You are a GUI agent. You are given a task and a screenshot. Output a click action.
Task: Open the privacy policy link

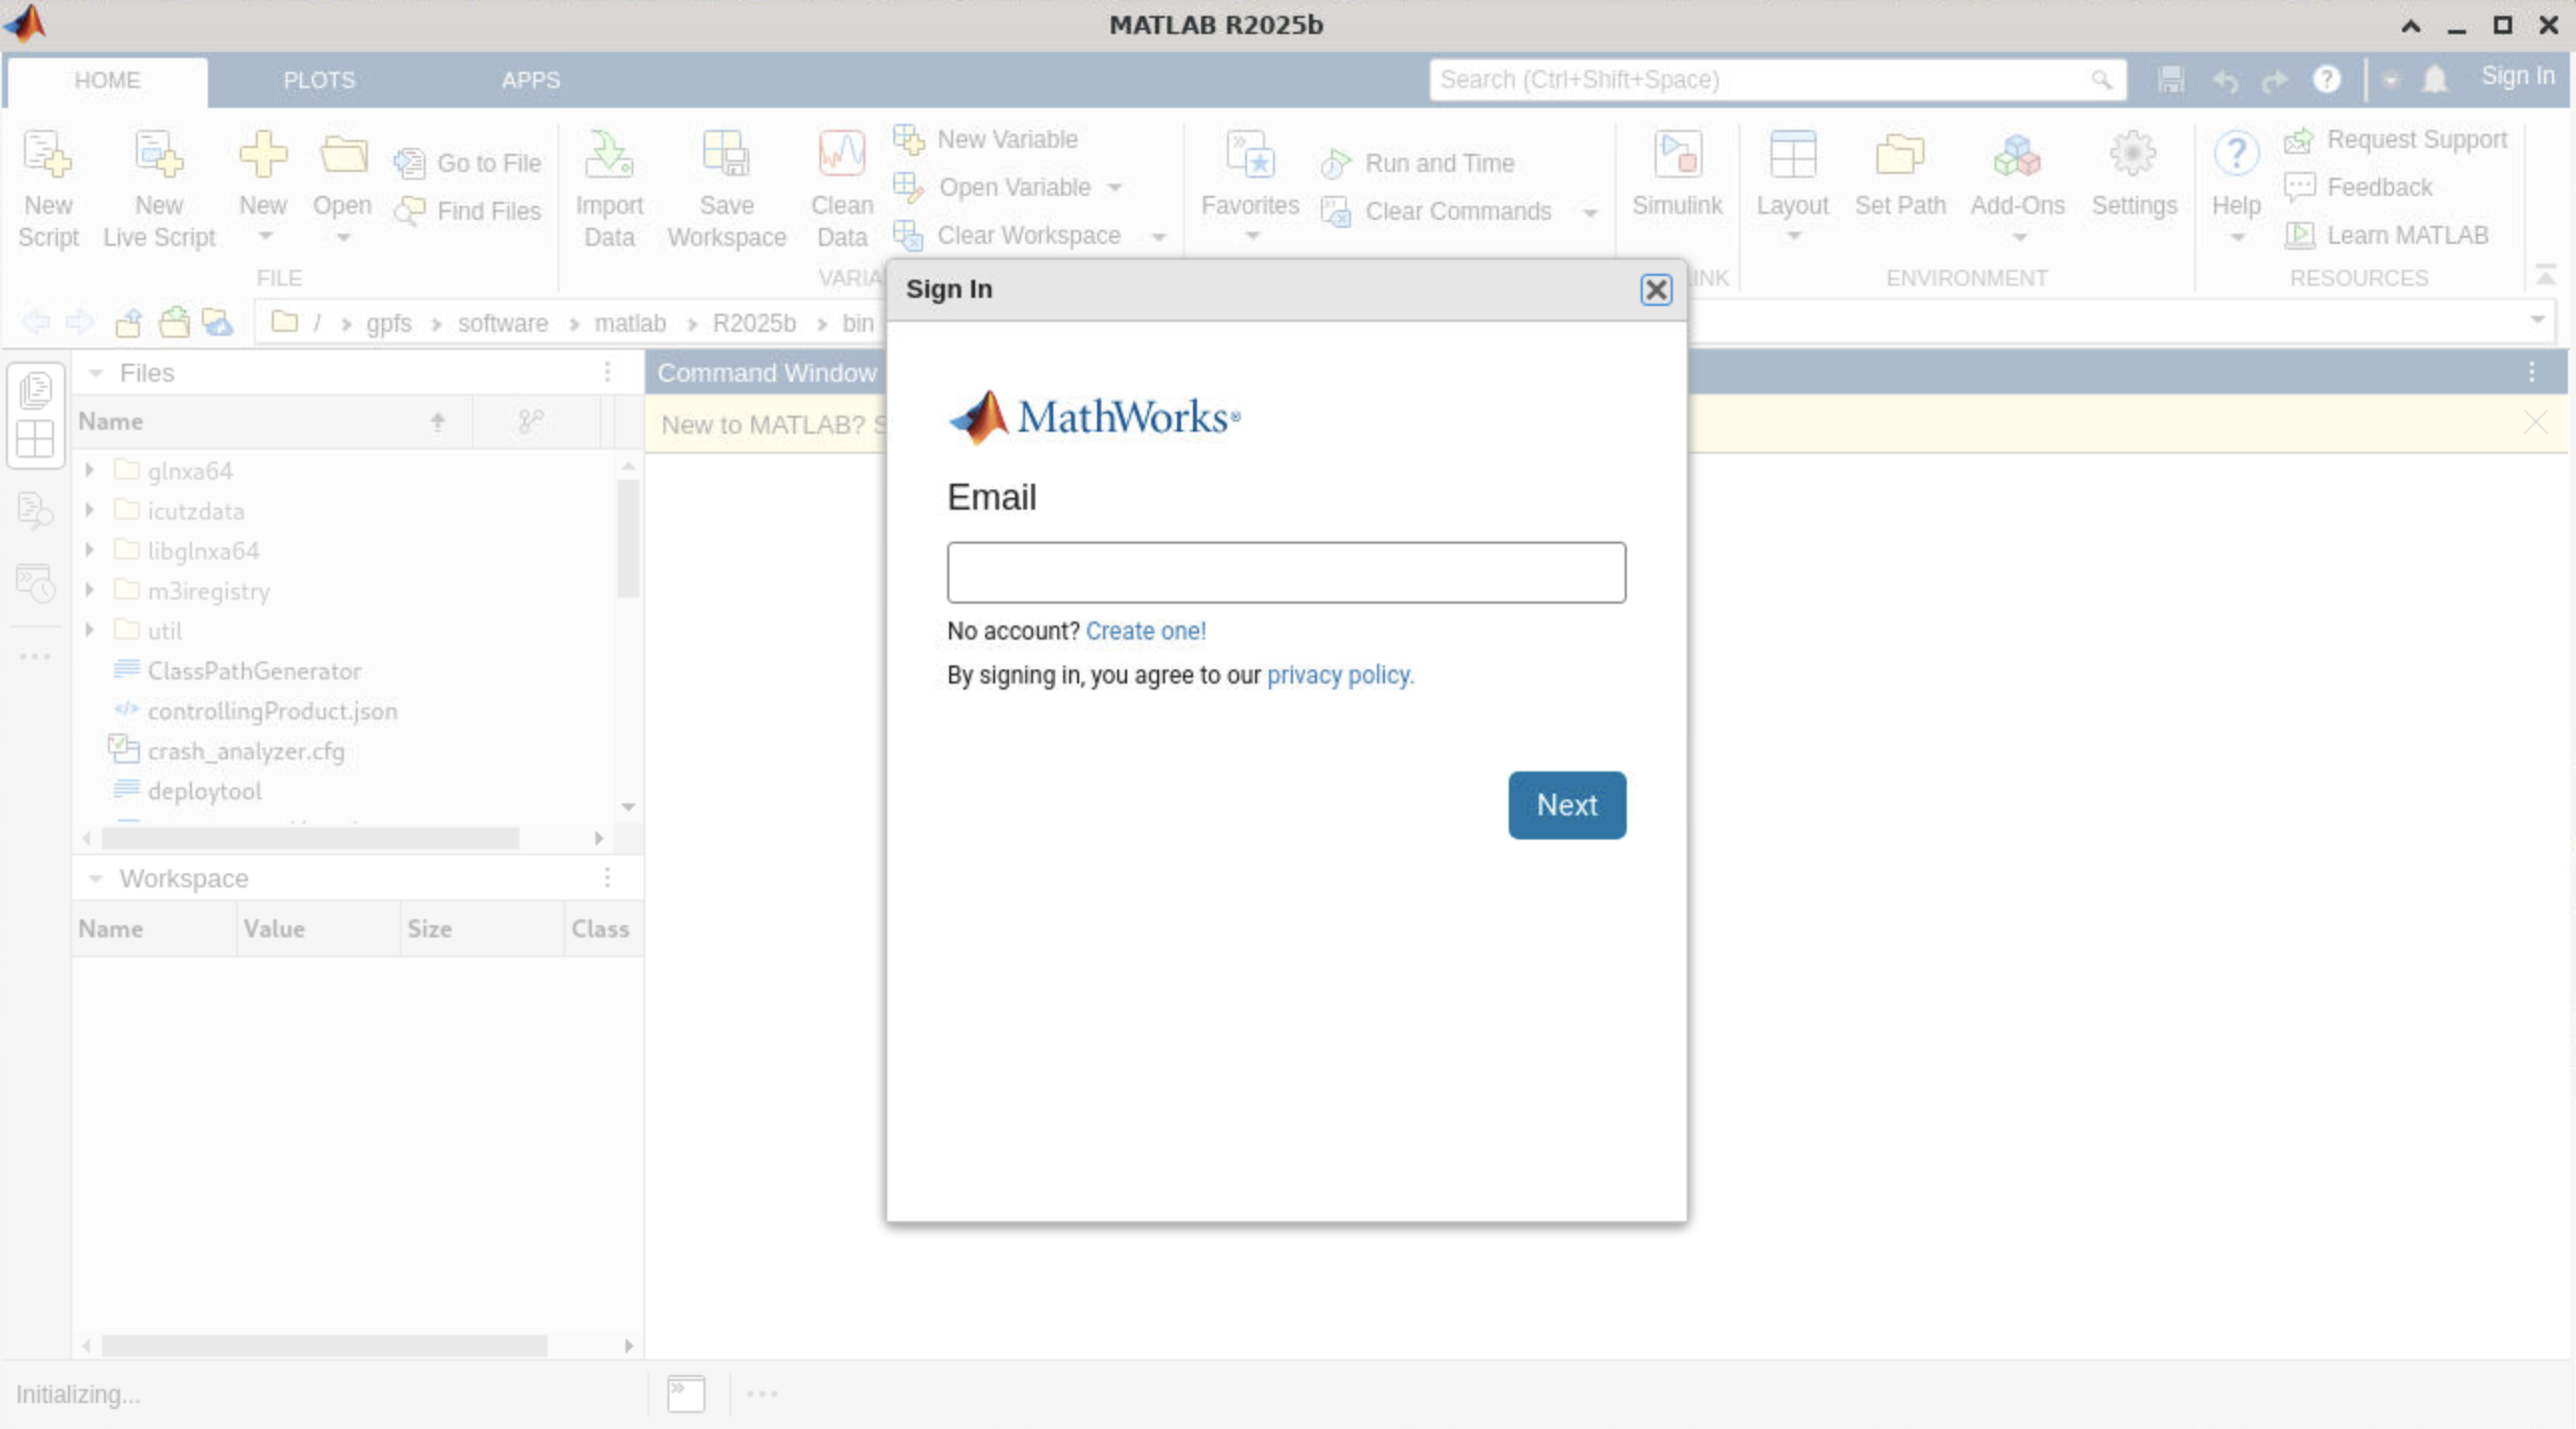tap(1340, 675)
